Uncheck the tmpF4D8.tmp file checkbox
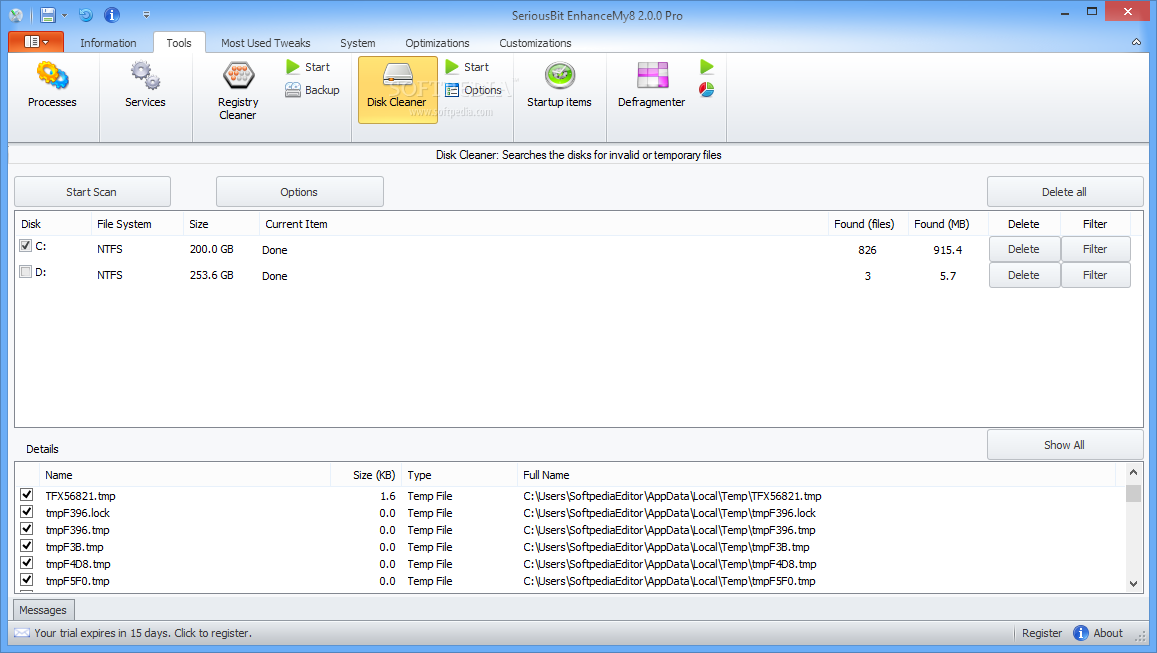 [x=27, y=562]
